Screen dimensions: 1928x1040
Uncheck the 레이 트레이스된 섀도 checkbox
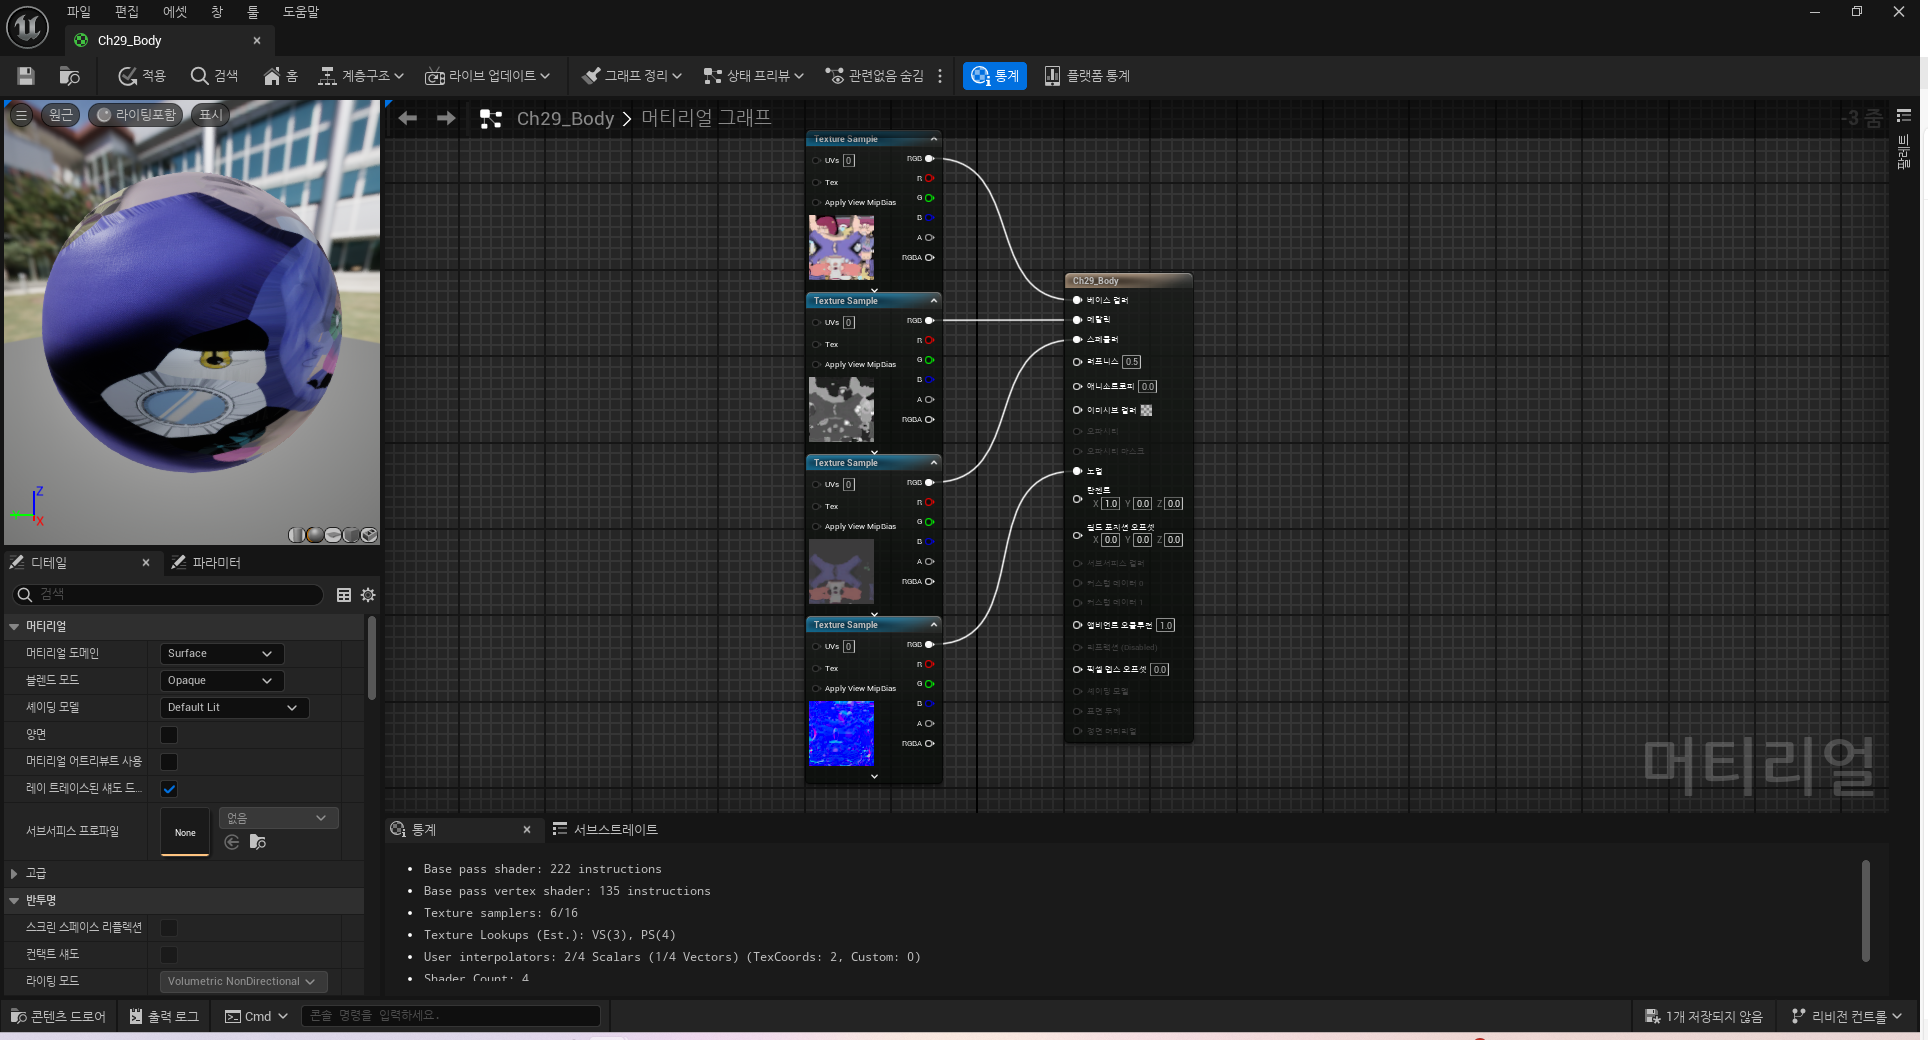tap(169, 789)
